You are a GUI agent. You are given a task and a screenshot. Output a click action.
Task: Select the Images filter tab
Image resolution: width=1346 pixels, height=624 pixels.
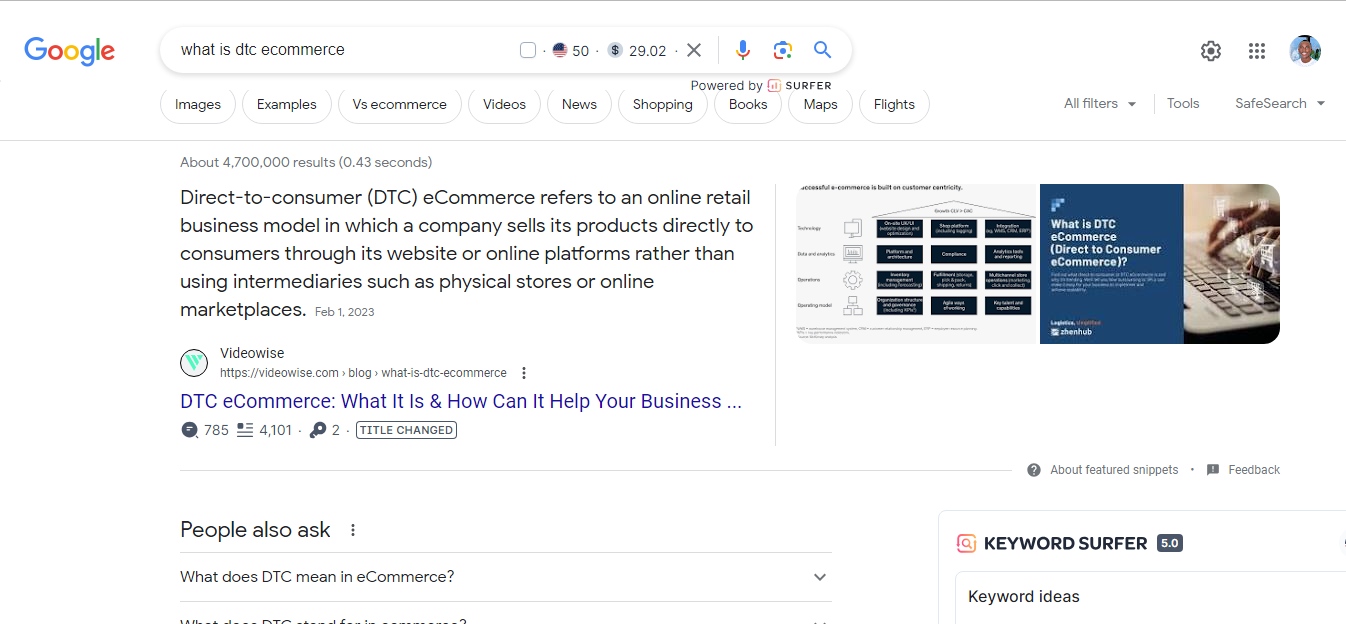[x=198, y=105]
